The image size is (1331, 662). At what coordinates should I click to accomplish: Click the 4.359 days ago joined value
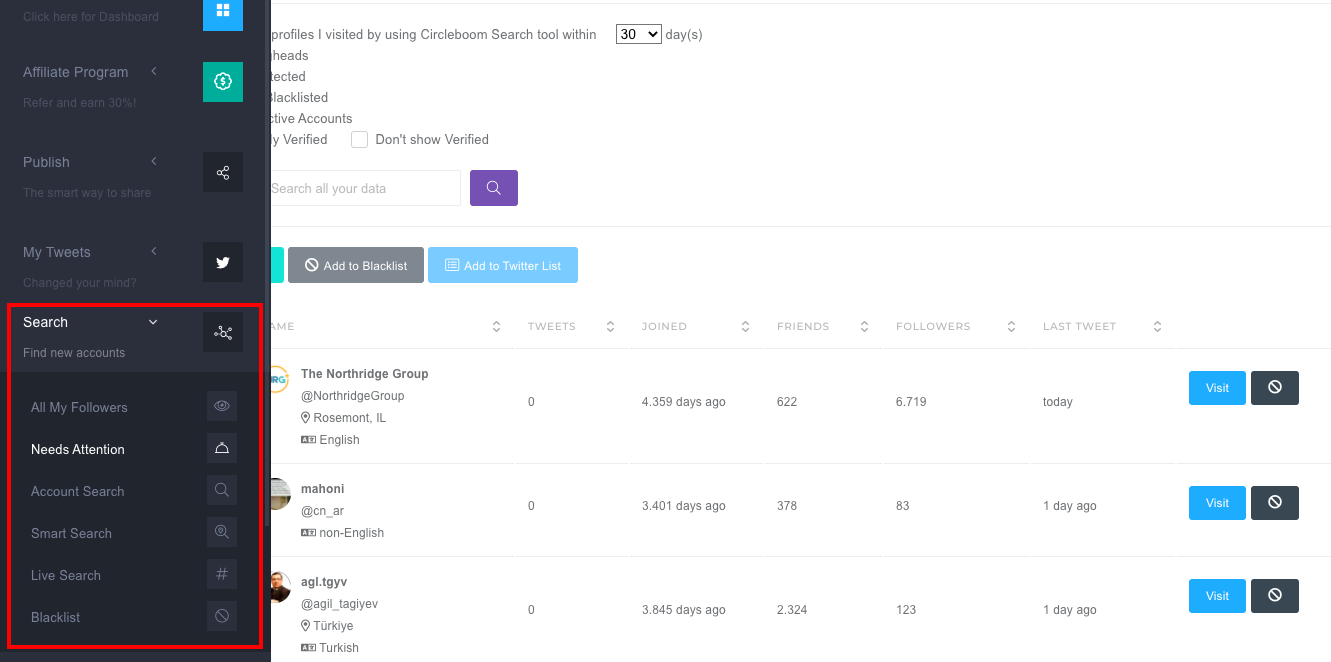point(684,402)
